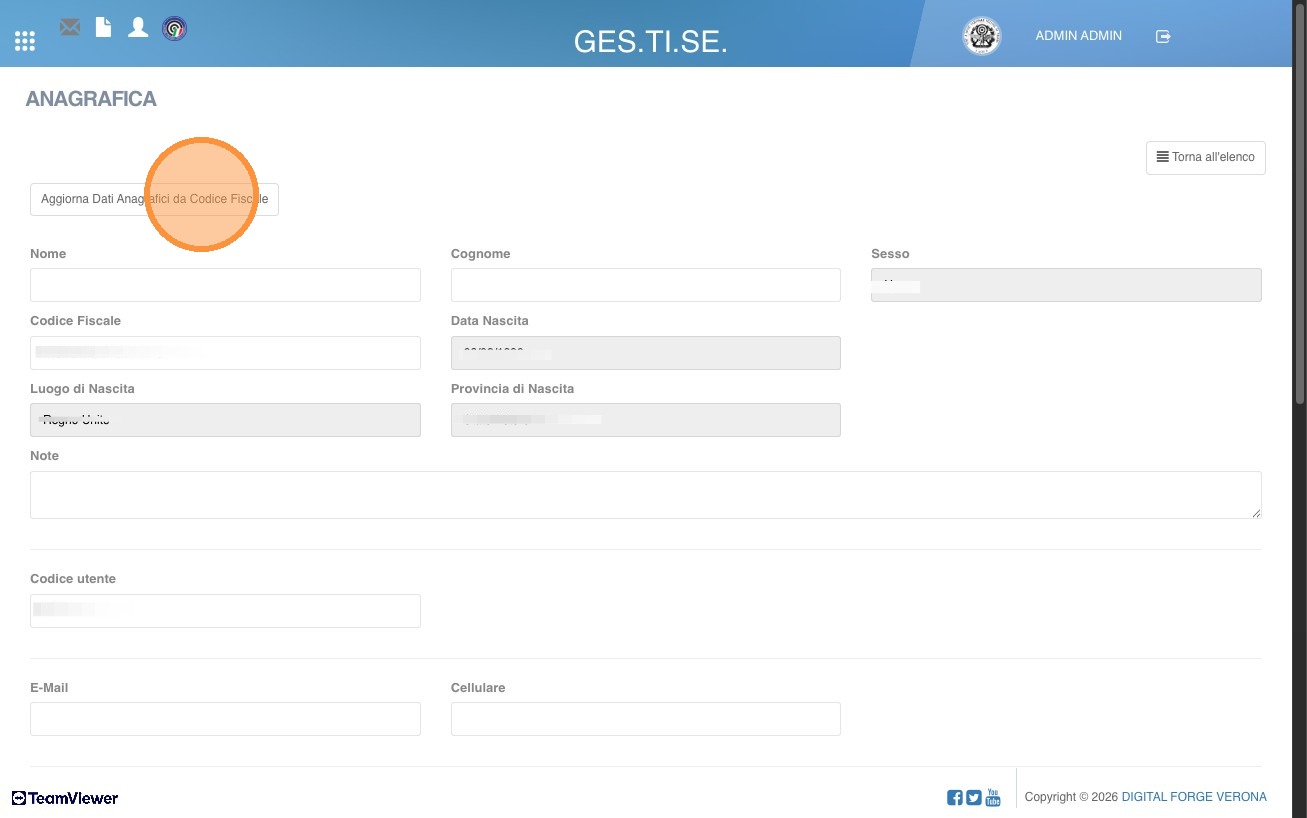Log out using the exit icon

(1163, 36)
